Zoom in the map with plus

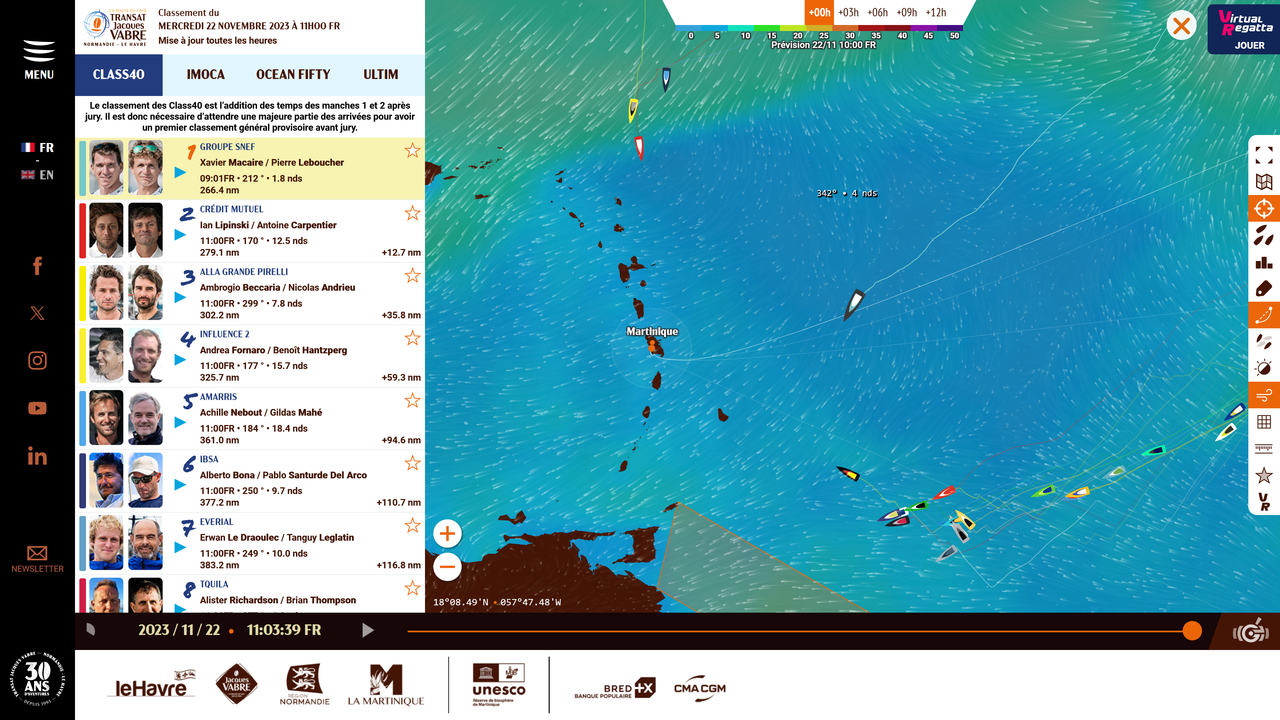tap(447, 534)
